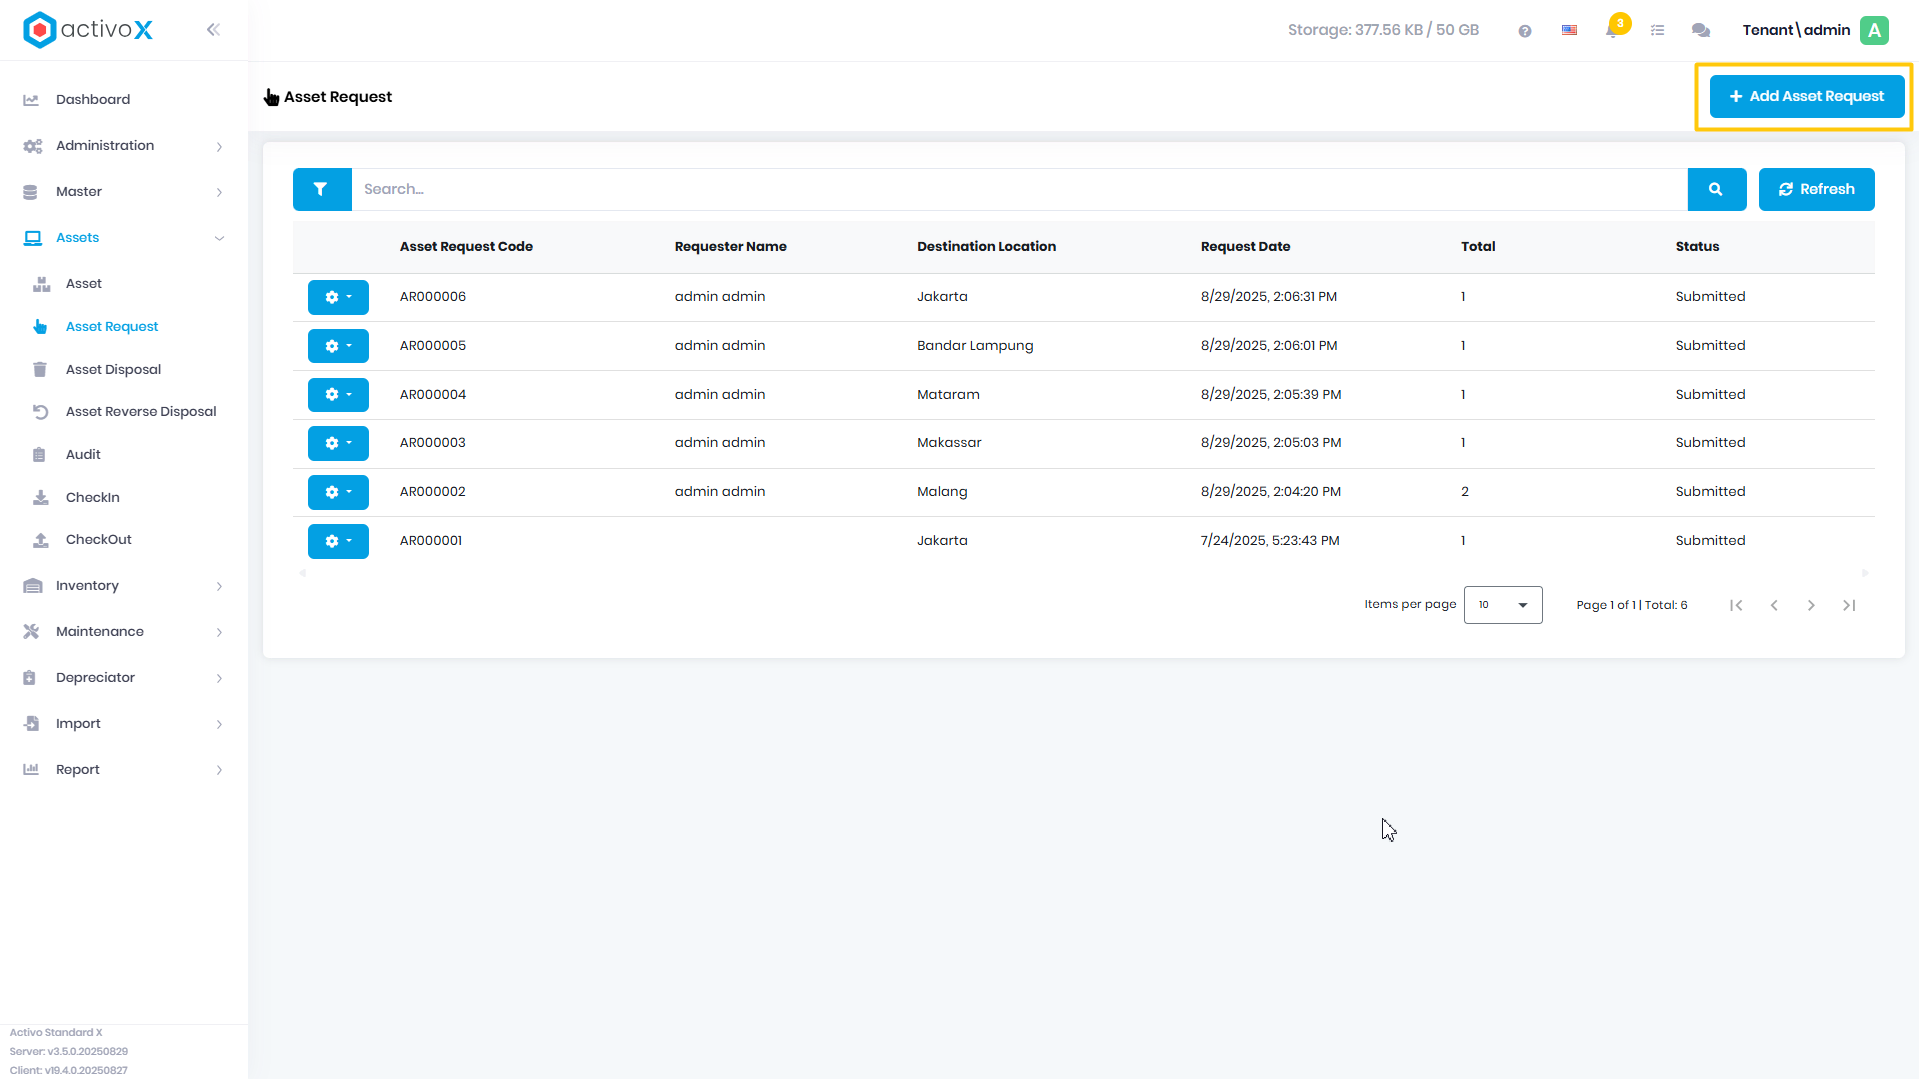Open the CheckOut page
The image size is (1919, 1079).
[x=99, y=540]
